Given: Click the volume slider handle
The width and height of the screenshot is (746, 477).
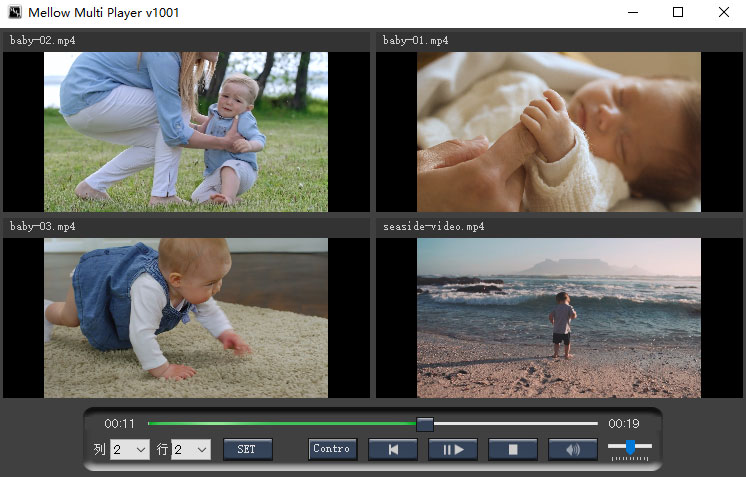Looking at the screenshot, I should click(630, 446).
